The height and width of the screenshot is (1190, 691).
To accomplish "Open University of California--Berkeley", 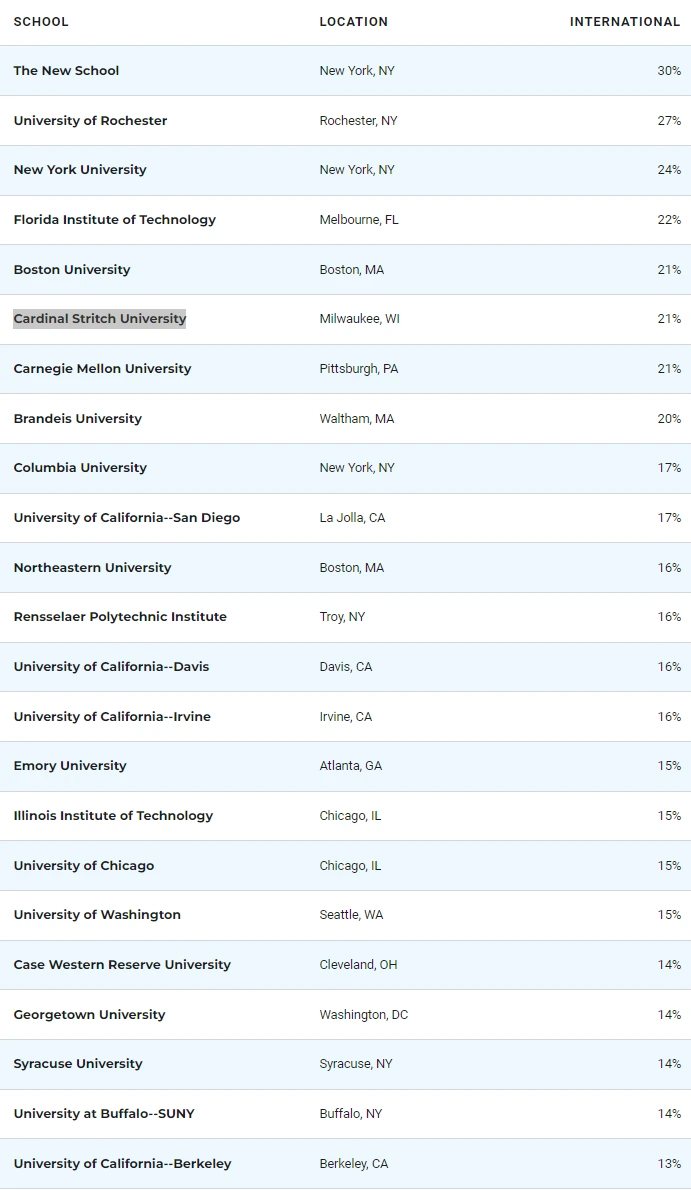I will [122, 1164].
